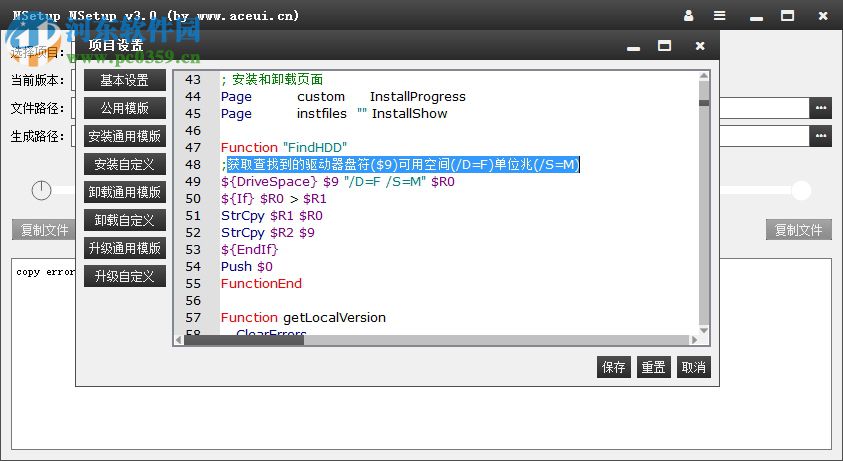Screen dimensions: 843x461
Task: Click line number 46 in gutter
Action: point(193,131)
